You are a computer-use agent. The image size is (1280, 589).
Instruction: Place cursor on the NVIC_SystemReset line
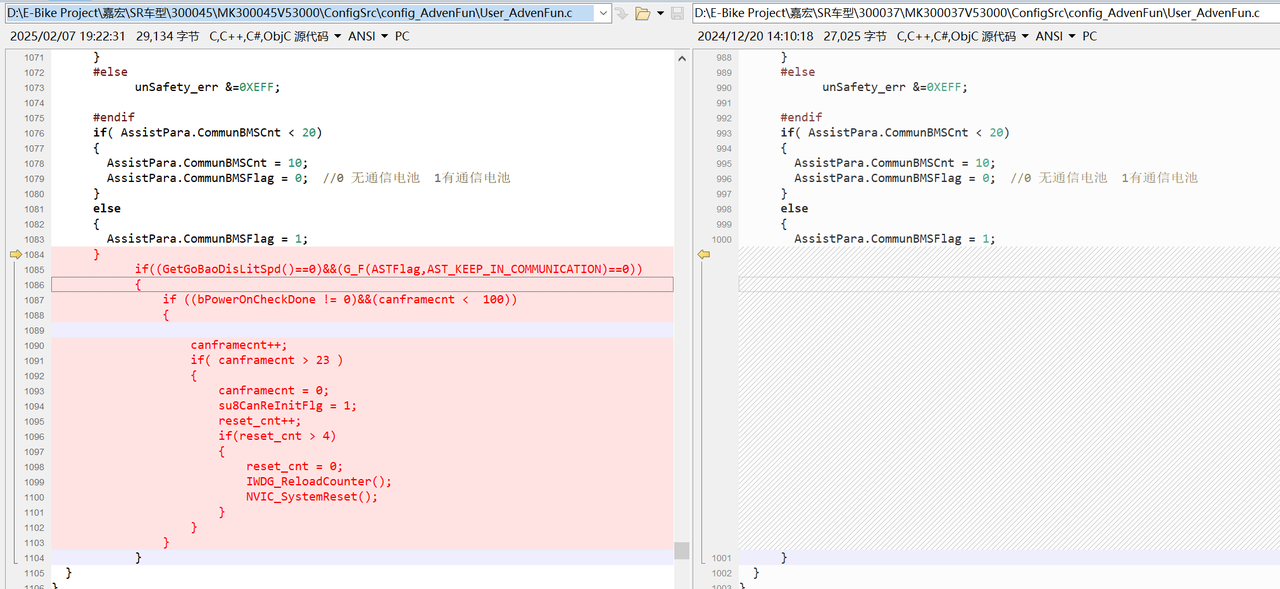[310, 496]
